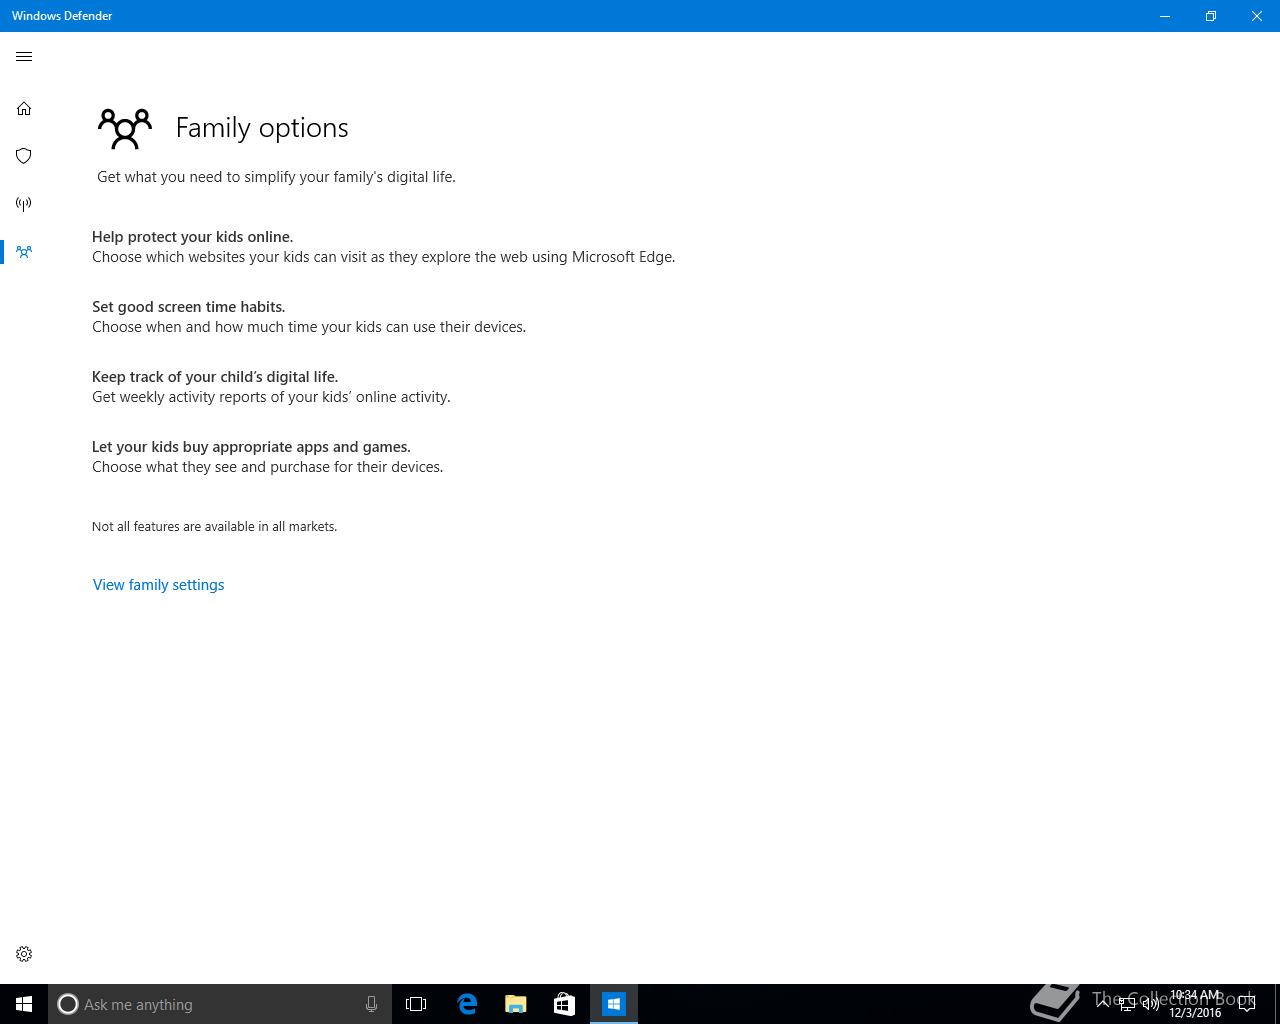Click 'Choose what they see and purchase' line
Image resolution: width=1280 pixels, height=1024 pixels.
coord(267,467)
